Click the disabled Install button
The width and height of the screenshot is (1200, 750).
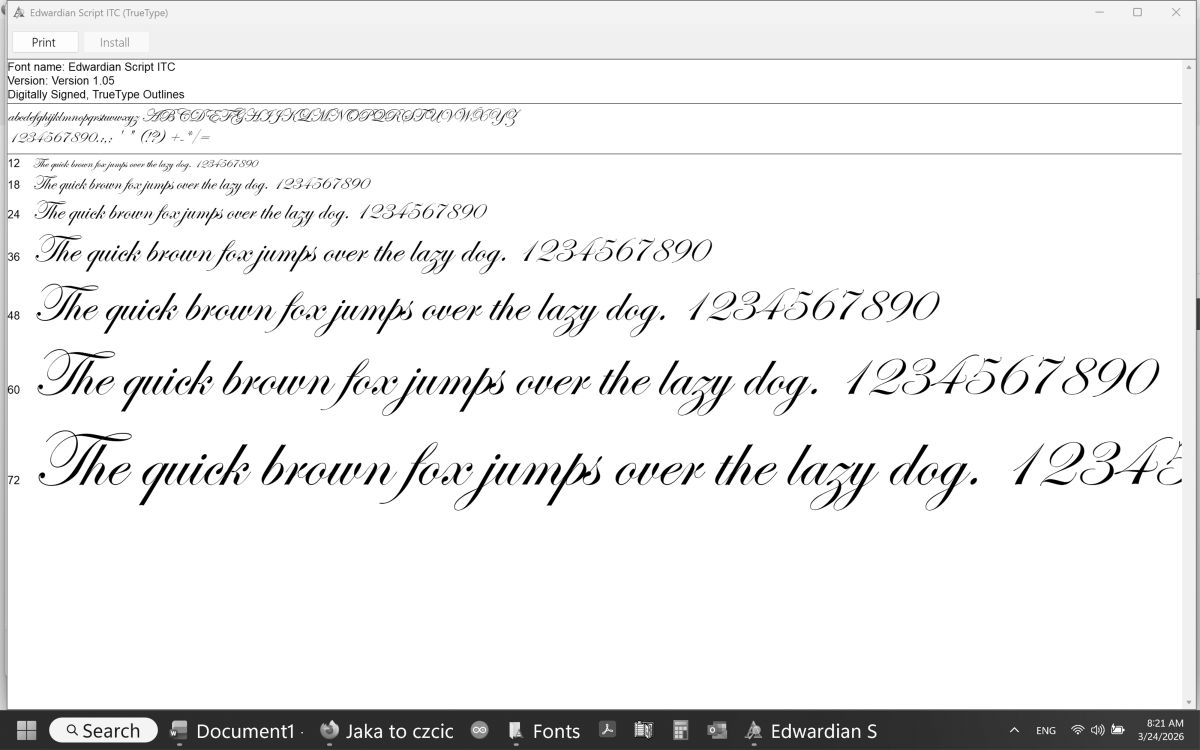(115, 42)
